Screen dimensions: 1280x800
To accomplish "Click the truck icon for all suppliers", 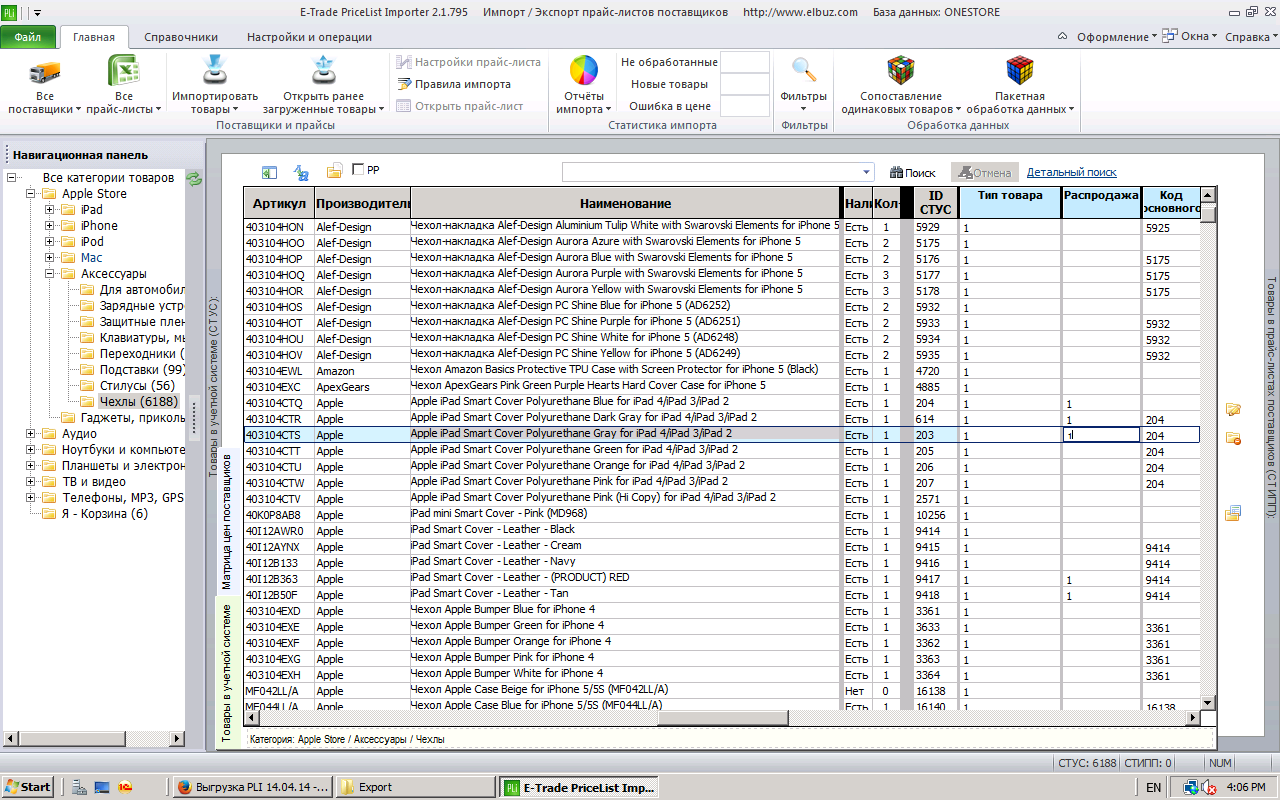I will click(44, 72).
